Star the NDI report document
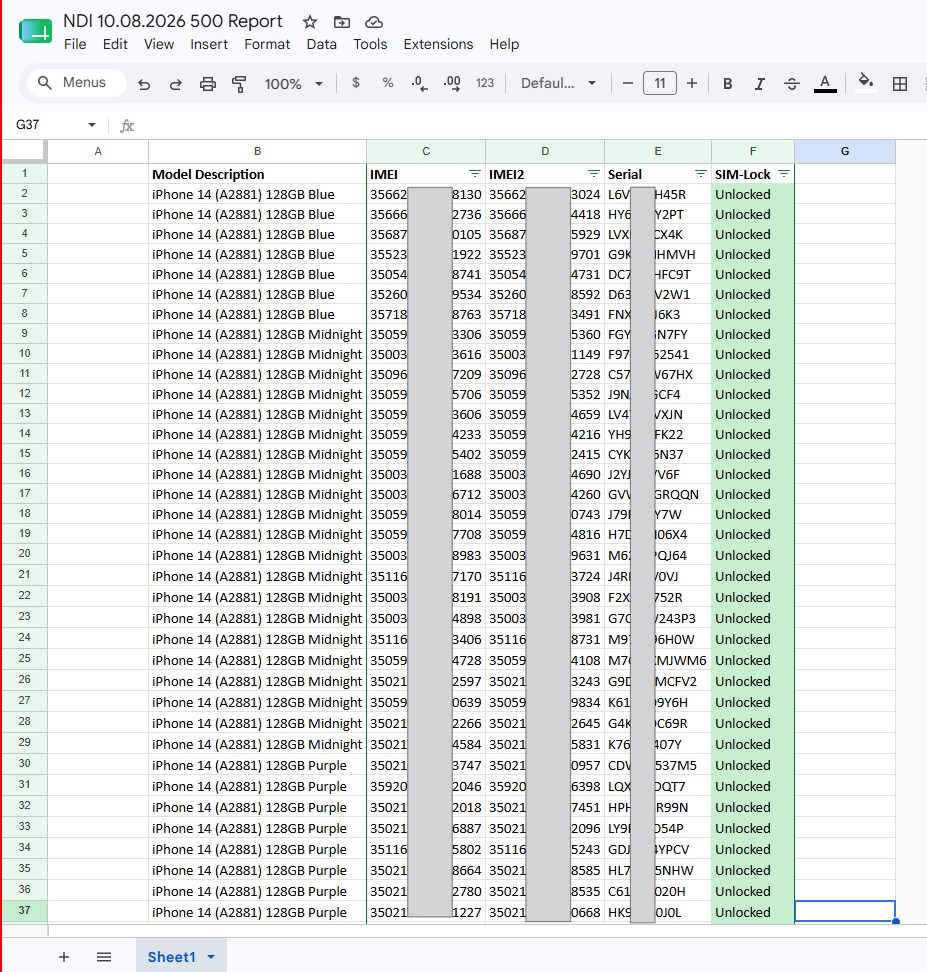Screen dimensions: 927x972 click(x=309, y=22)
